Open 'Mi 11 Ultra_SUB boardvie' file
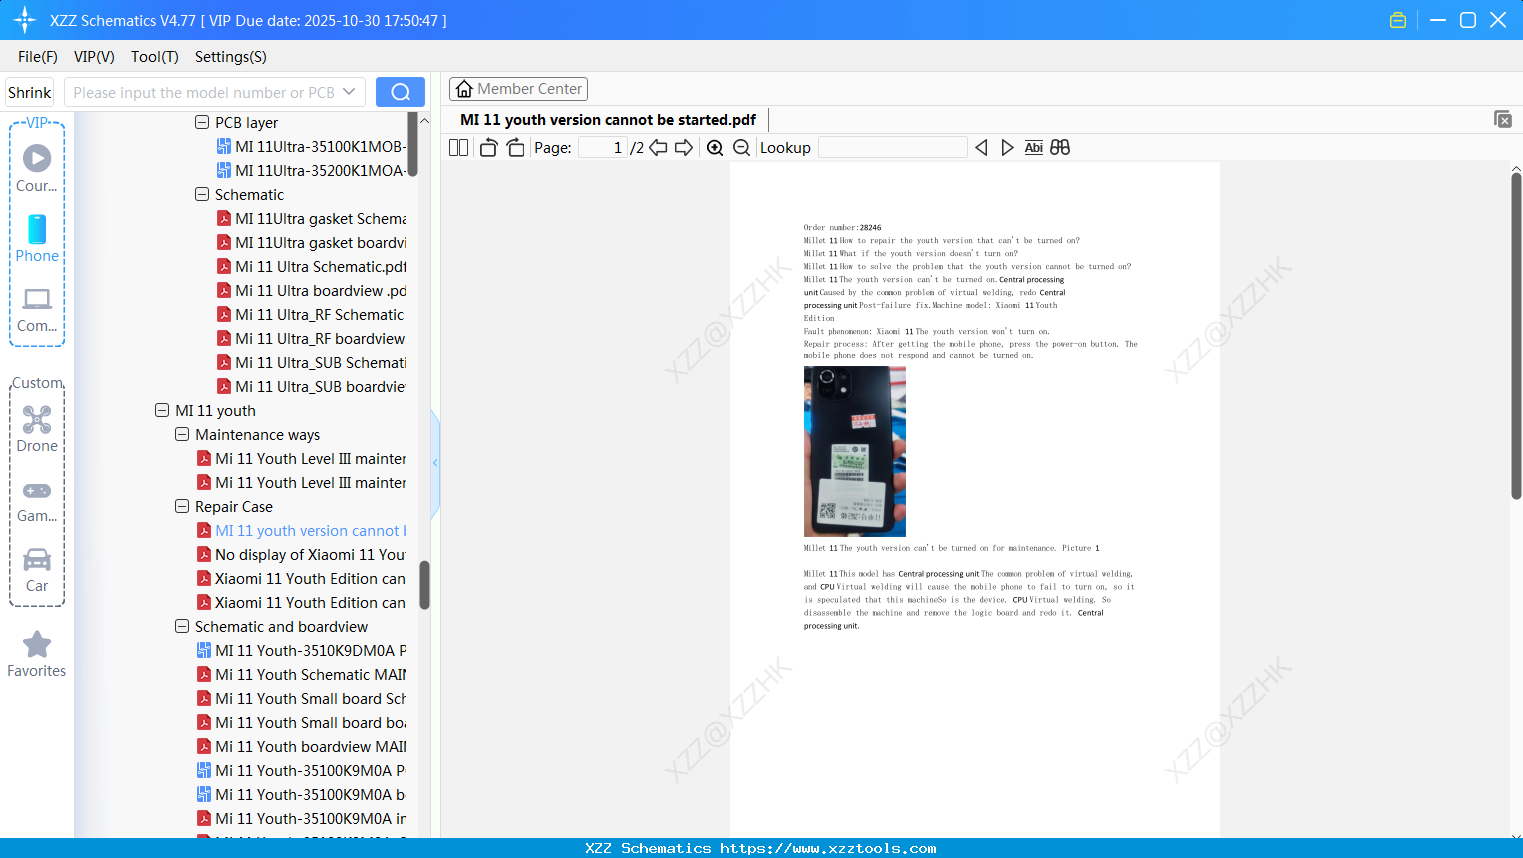The height and width of the screenshot is (858, 1523). (311, 386)
